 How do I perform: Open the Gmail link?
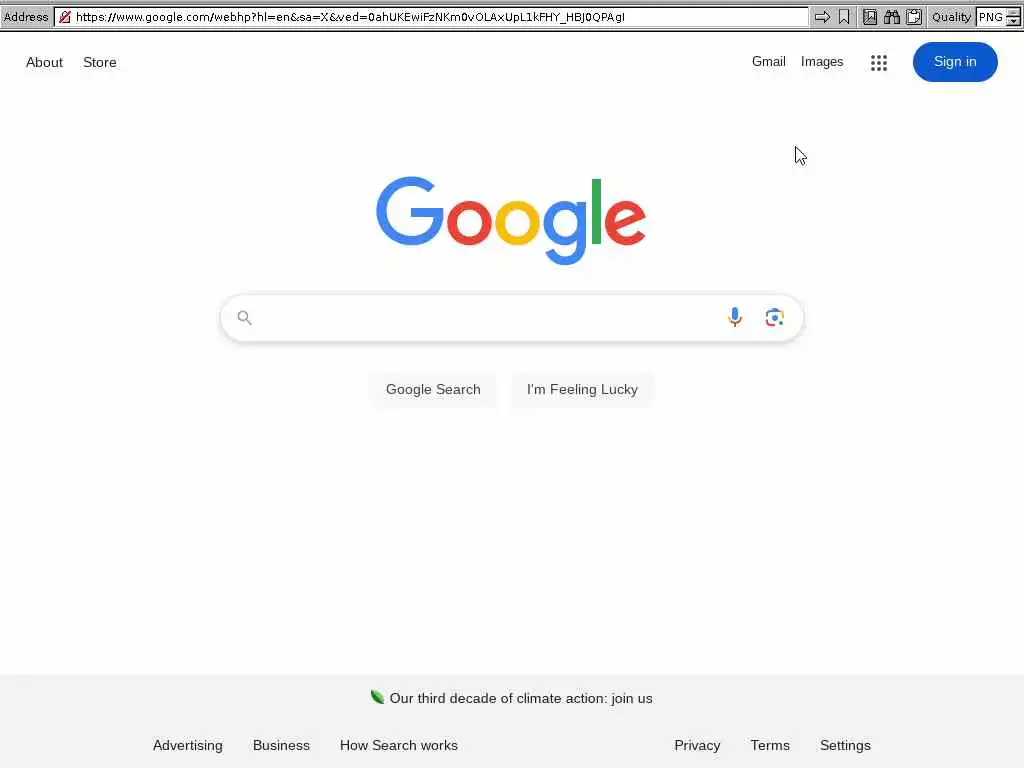(768, 61)
